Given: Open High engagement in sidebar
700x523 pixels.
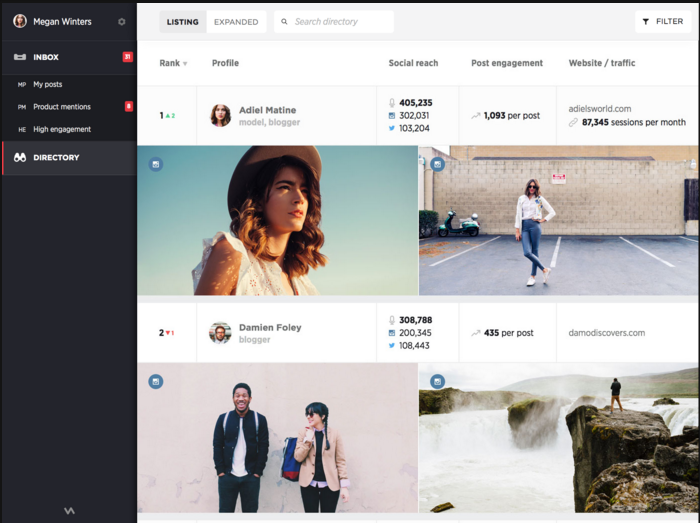Looking at the screenshot, I should (x=69, y=129).
